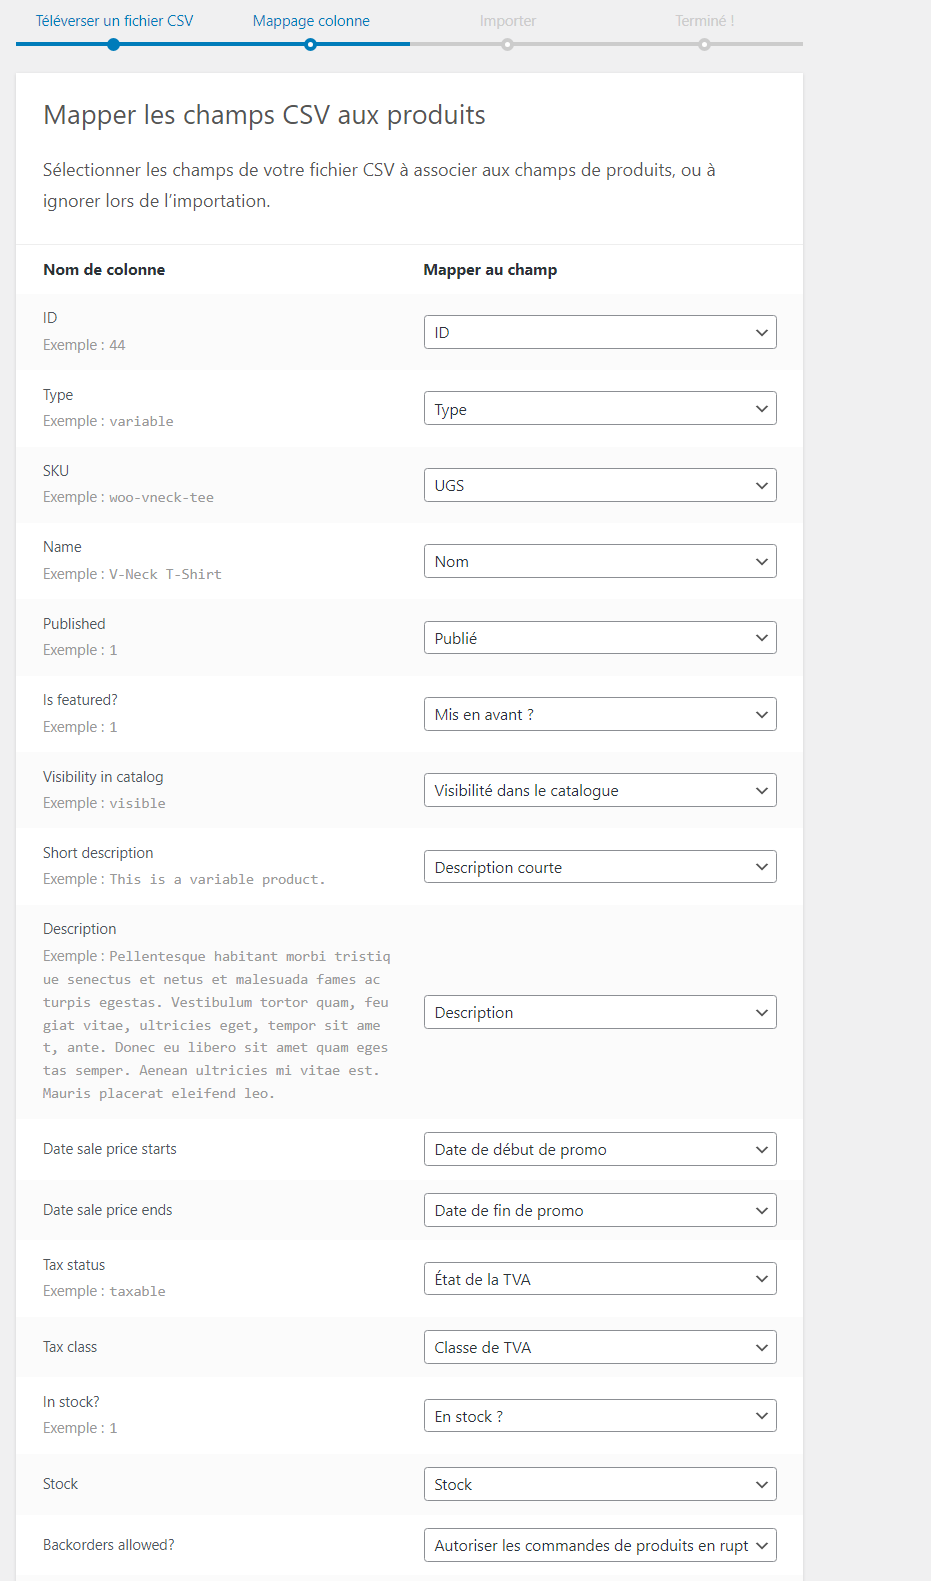Open the Description mapping dropdown

pyautogui.click(x=600, y=1012)
